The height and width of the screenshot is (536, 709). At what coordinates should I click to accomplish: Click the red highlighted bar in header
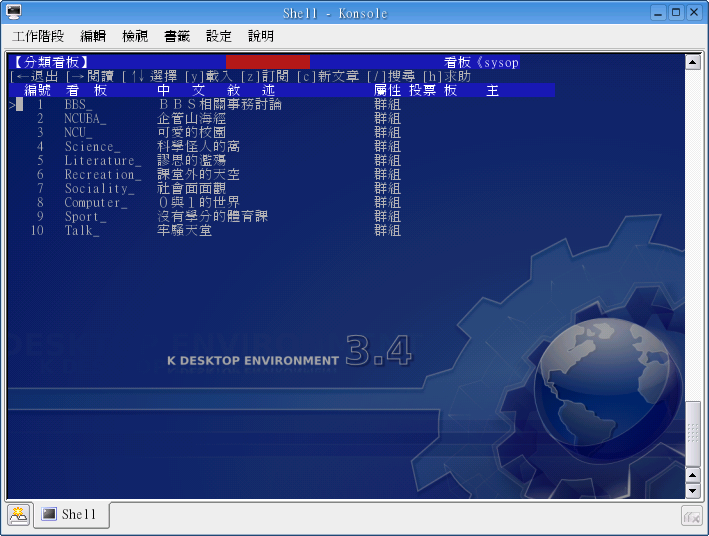tap(267, 62)
